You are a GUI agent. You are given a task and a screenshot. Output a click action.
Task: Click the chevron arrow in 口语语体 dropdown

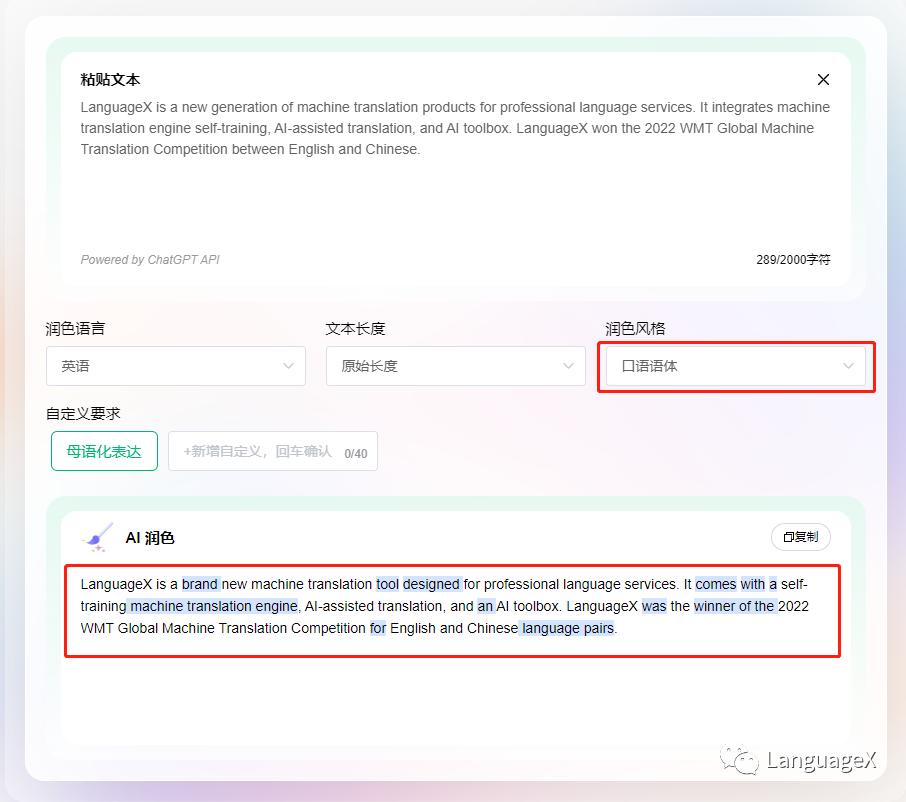[x=848, y=366]
